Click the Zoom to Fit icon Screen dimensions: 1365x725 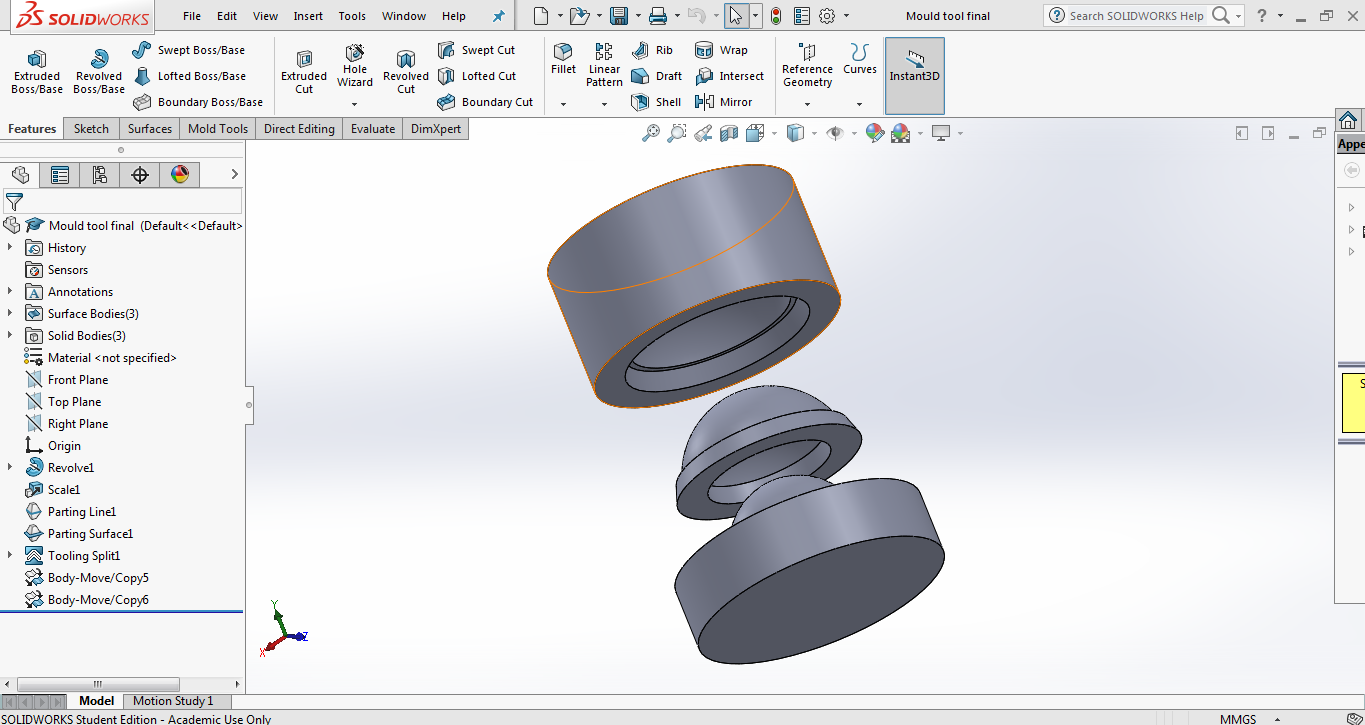point(651,133)
